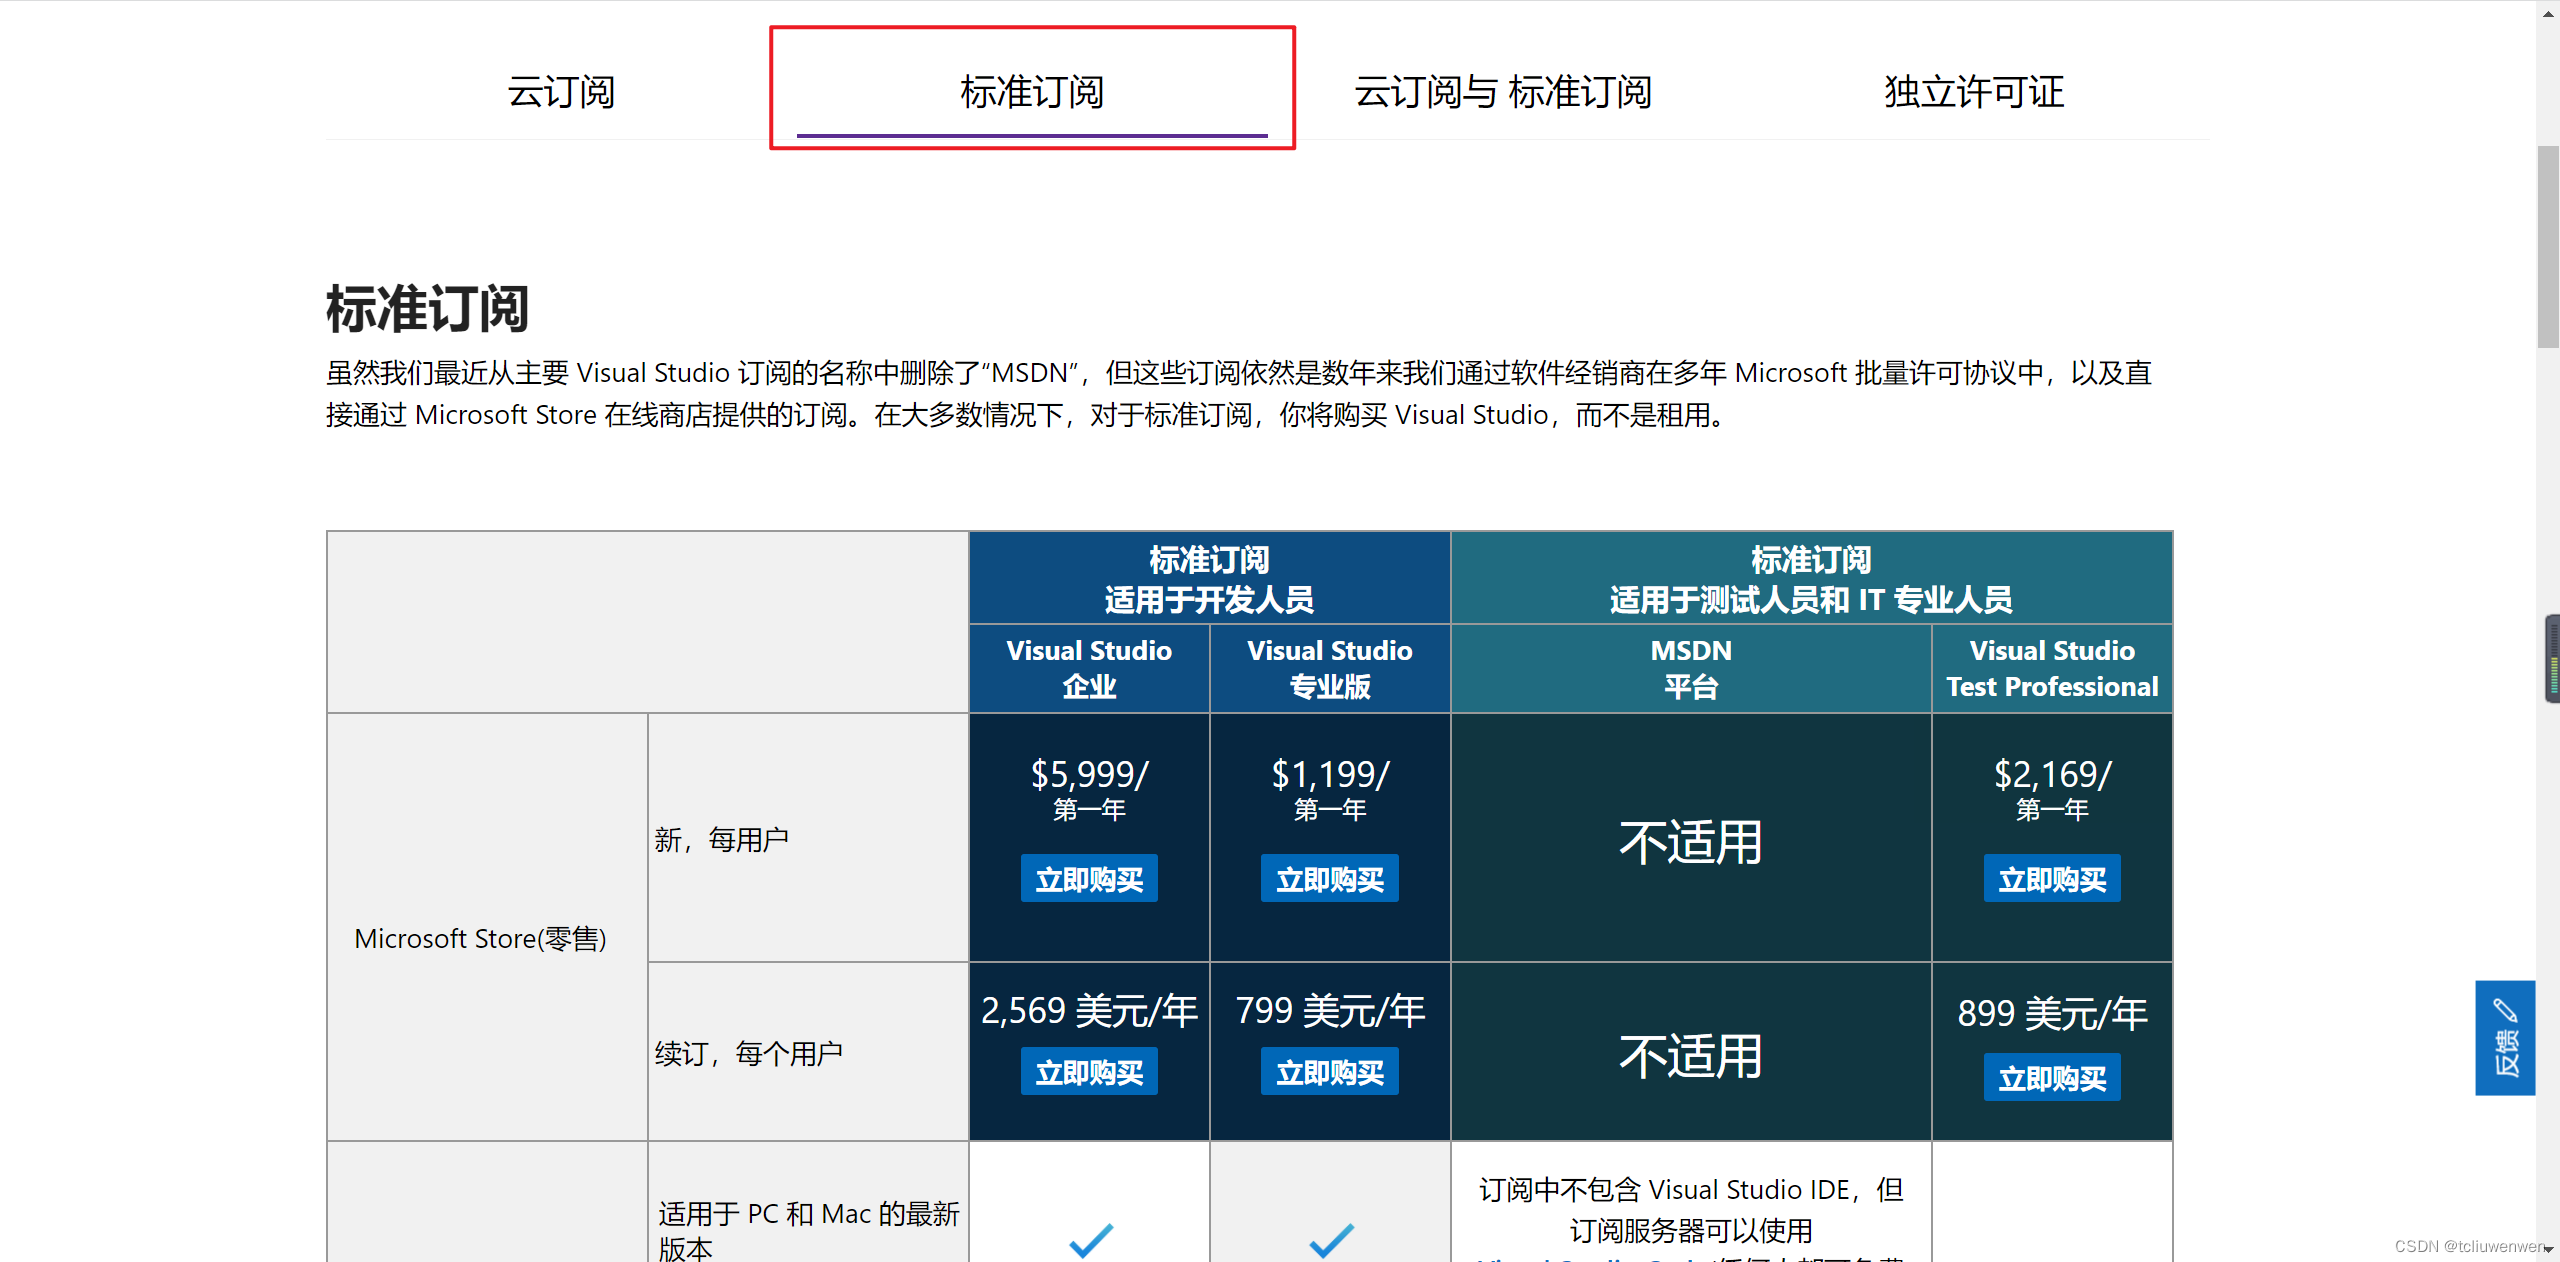Click the 799 美元/年 price text
Image resolution: width=2560 pixels, height=1262 pixels.
[x=1330, y=1011]
